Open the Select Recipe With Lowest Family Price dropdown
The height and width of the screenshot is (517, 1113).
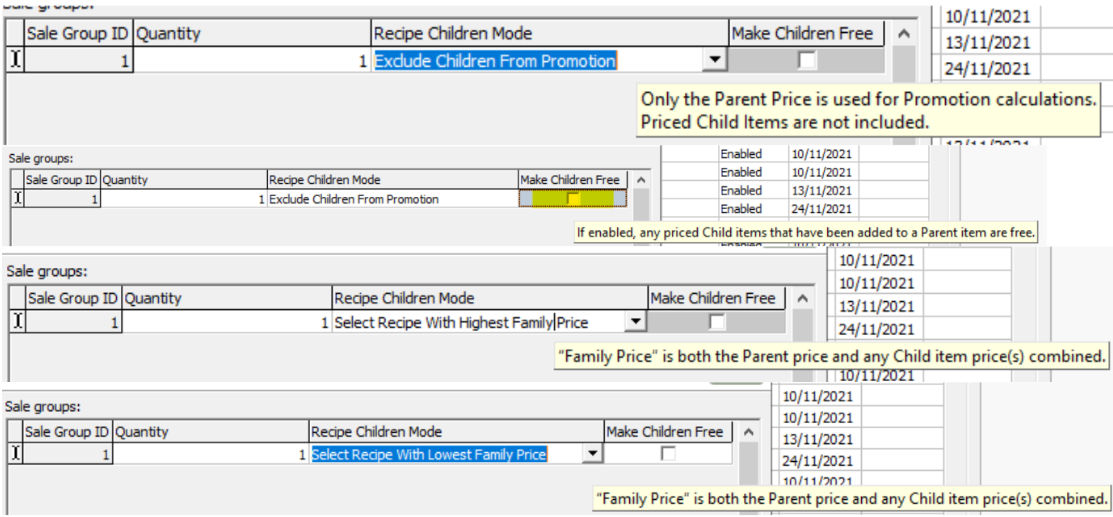pyautogui.click(x=592, y=454)
